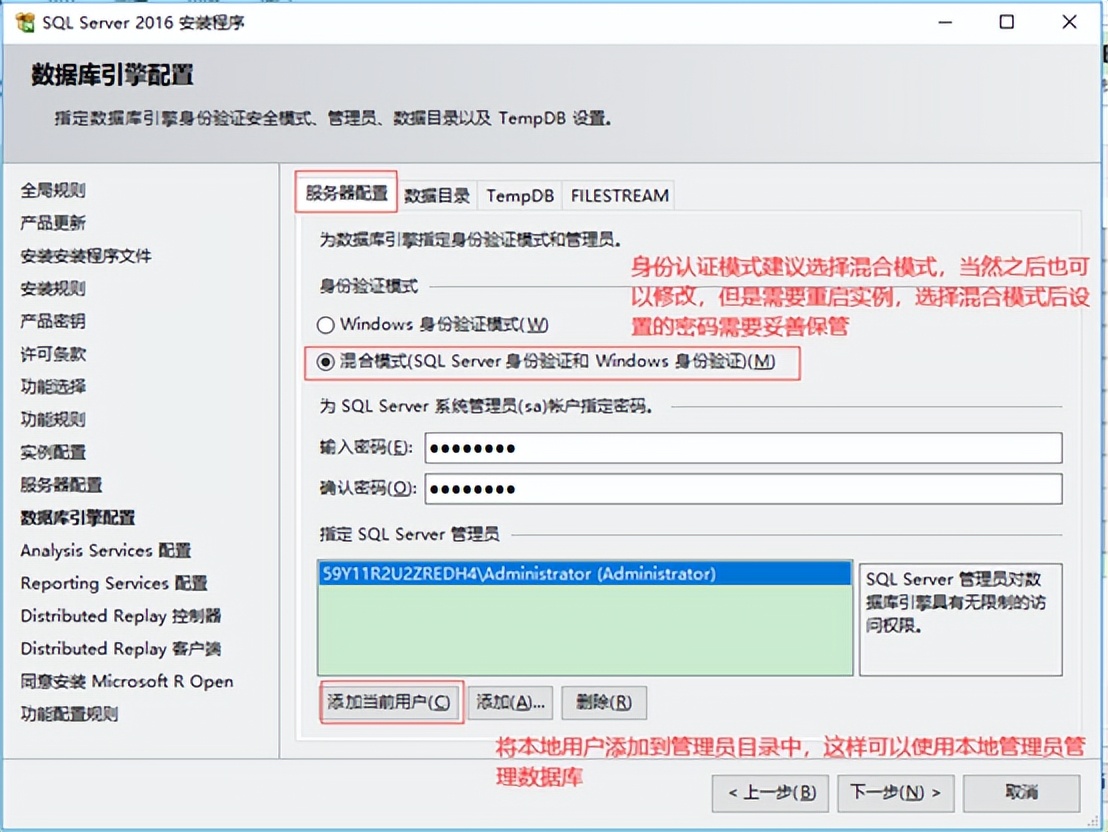Switch to the TempDB tab
This screenshot has width=1108, height=832.
tap(519, 196)
